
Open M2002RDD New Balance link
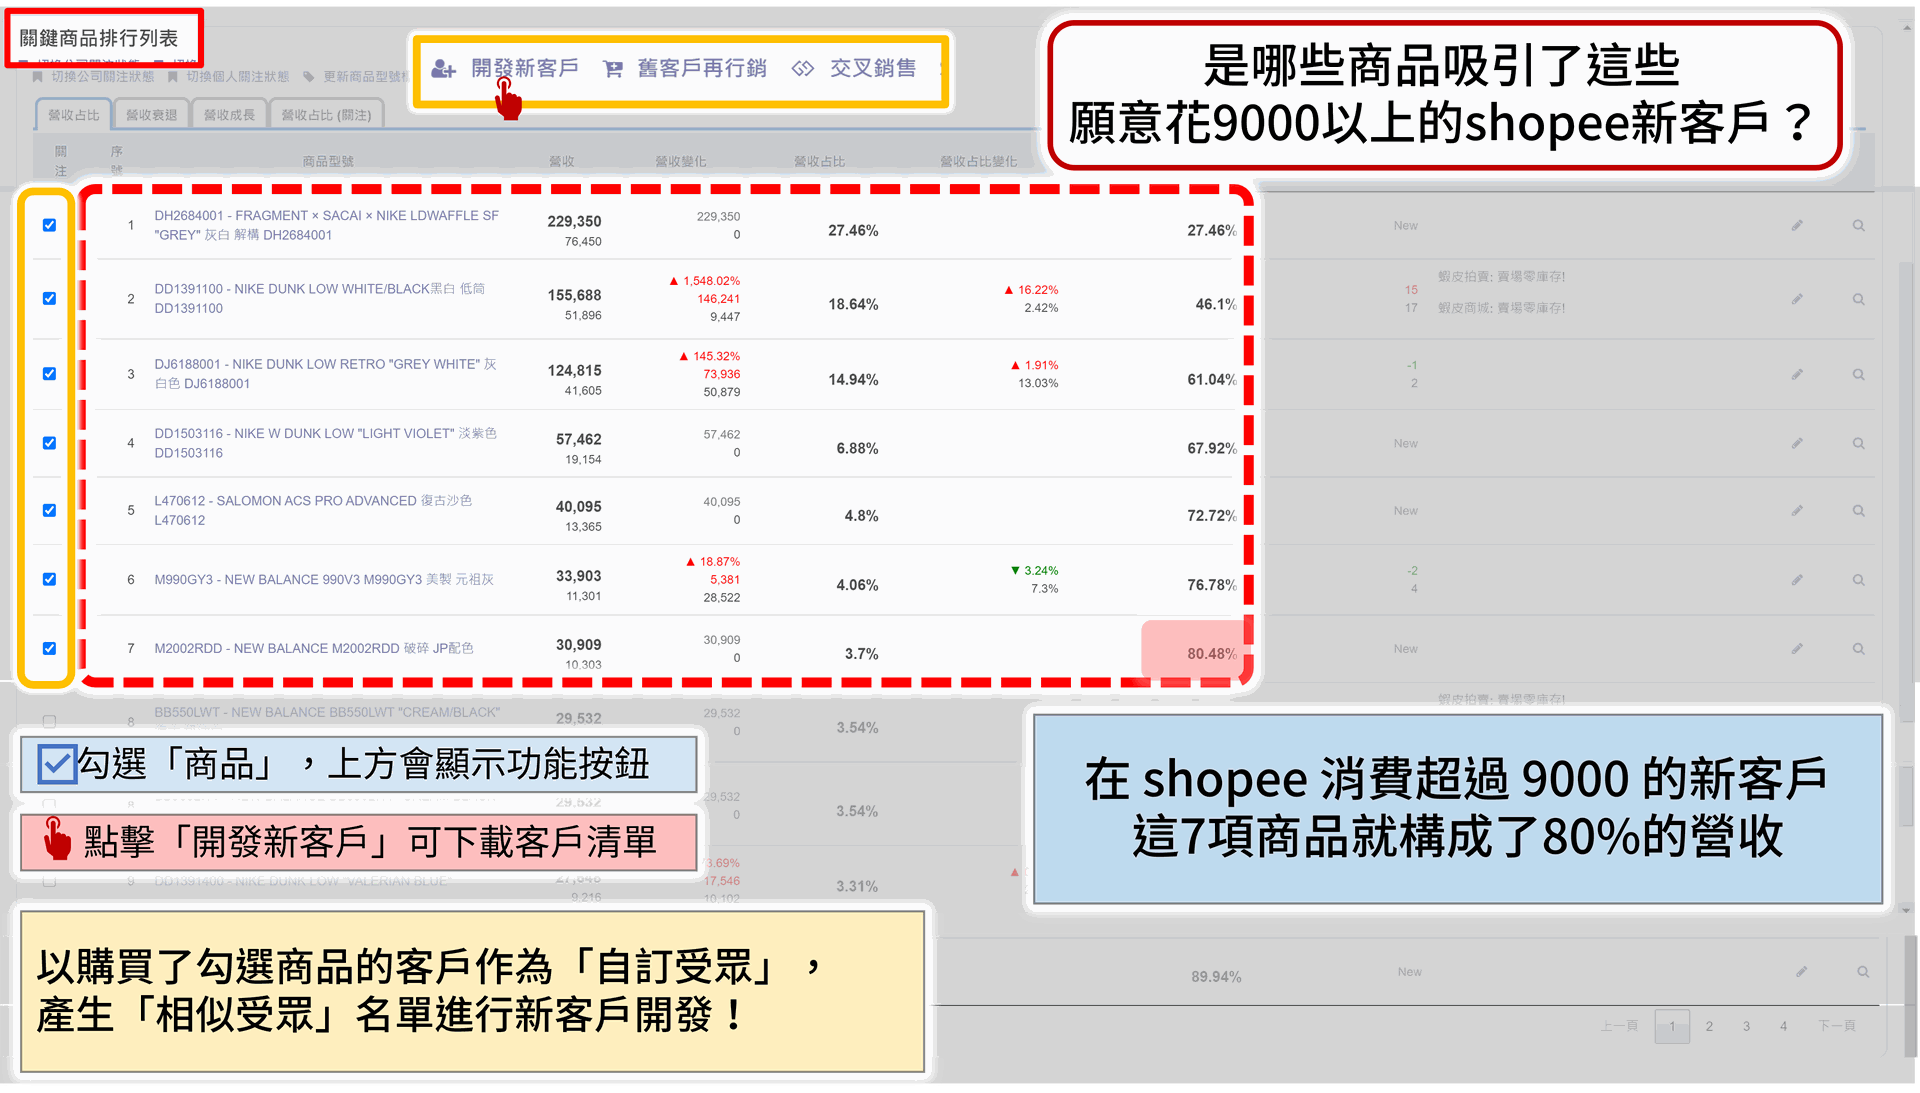(x=314, y=648)
